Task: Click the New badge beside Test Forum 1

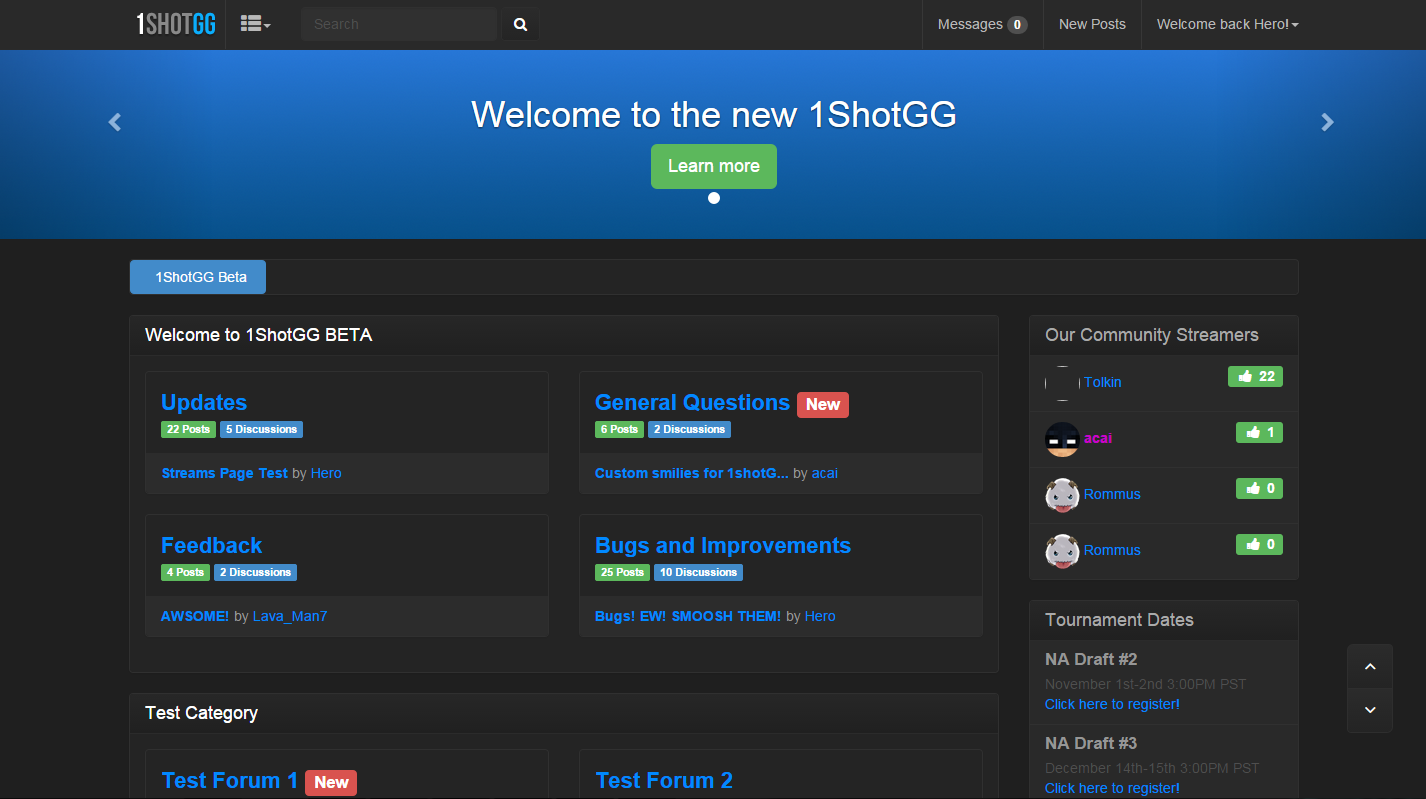Action: [331, 782]
